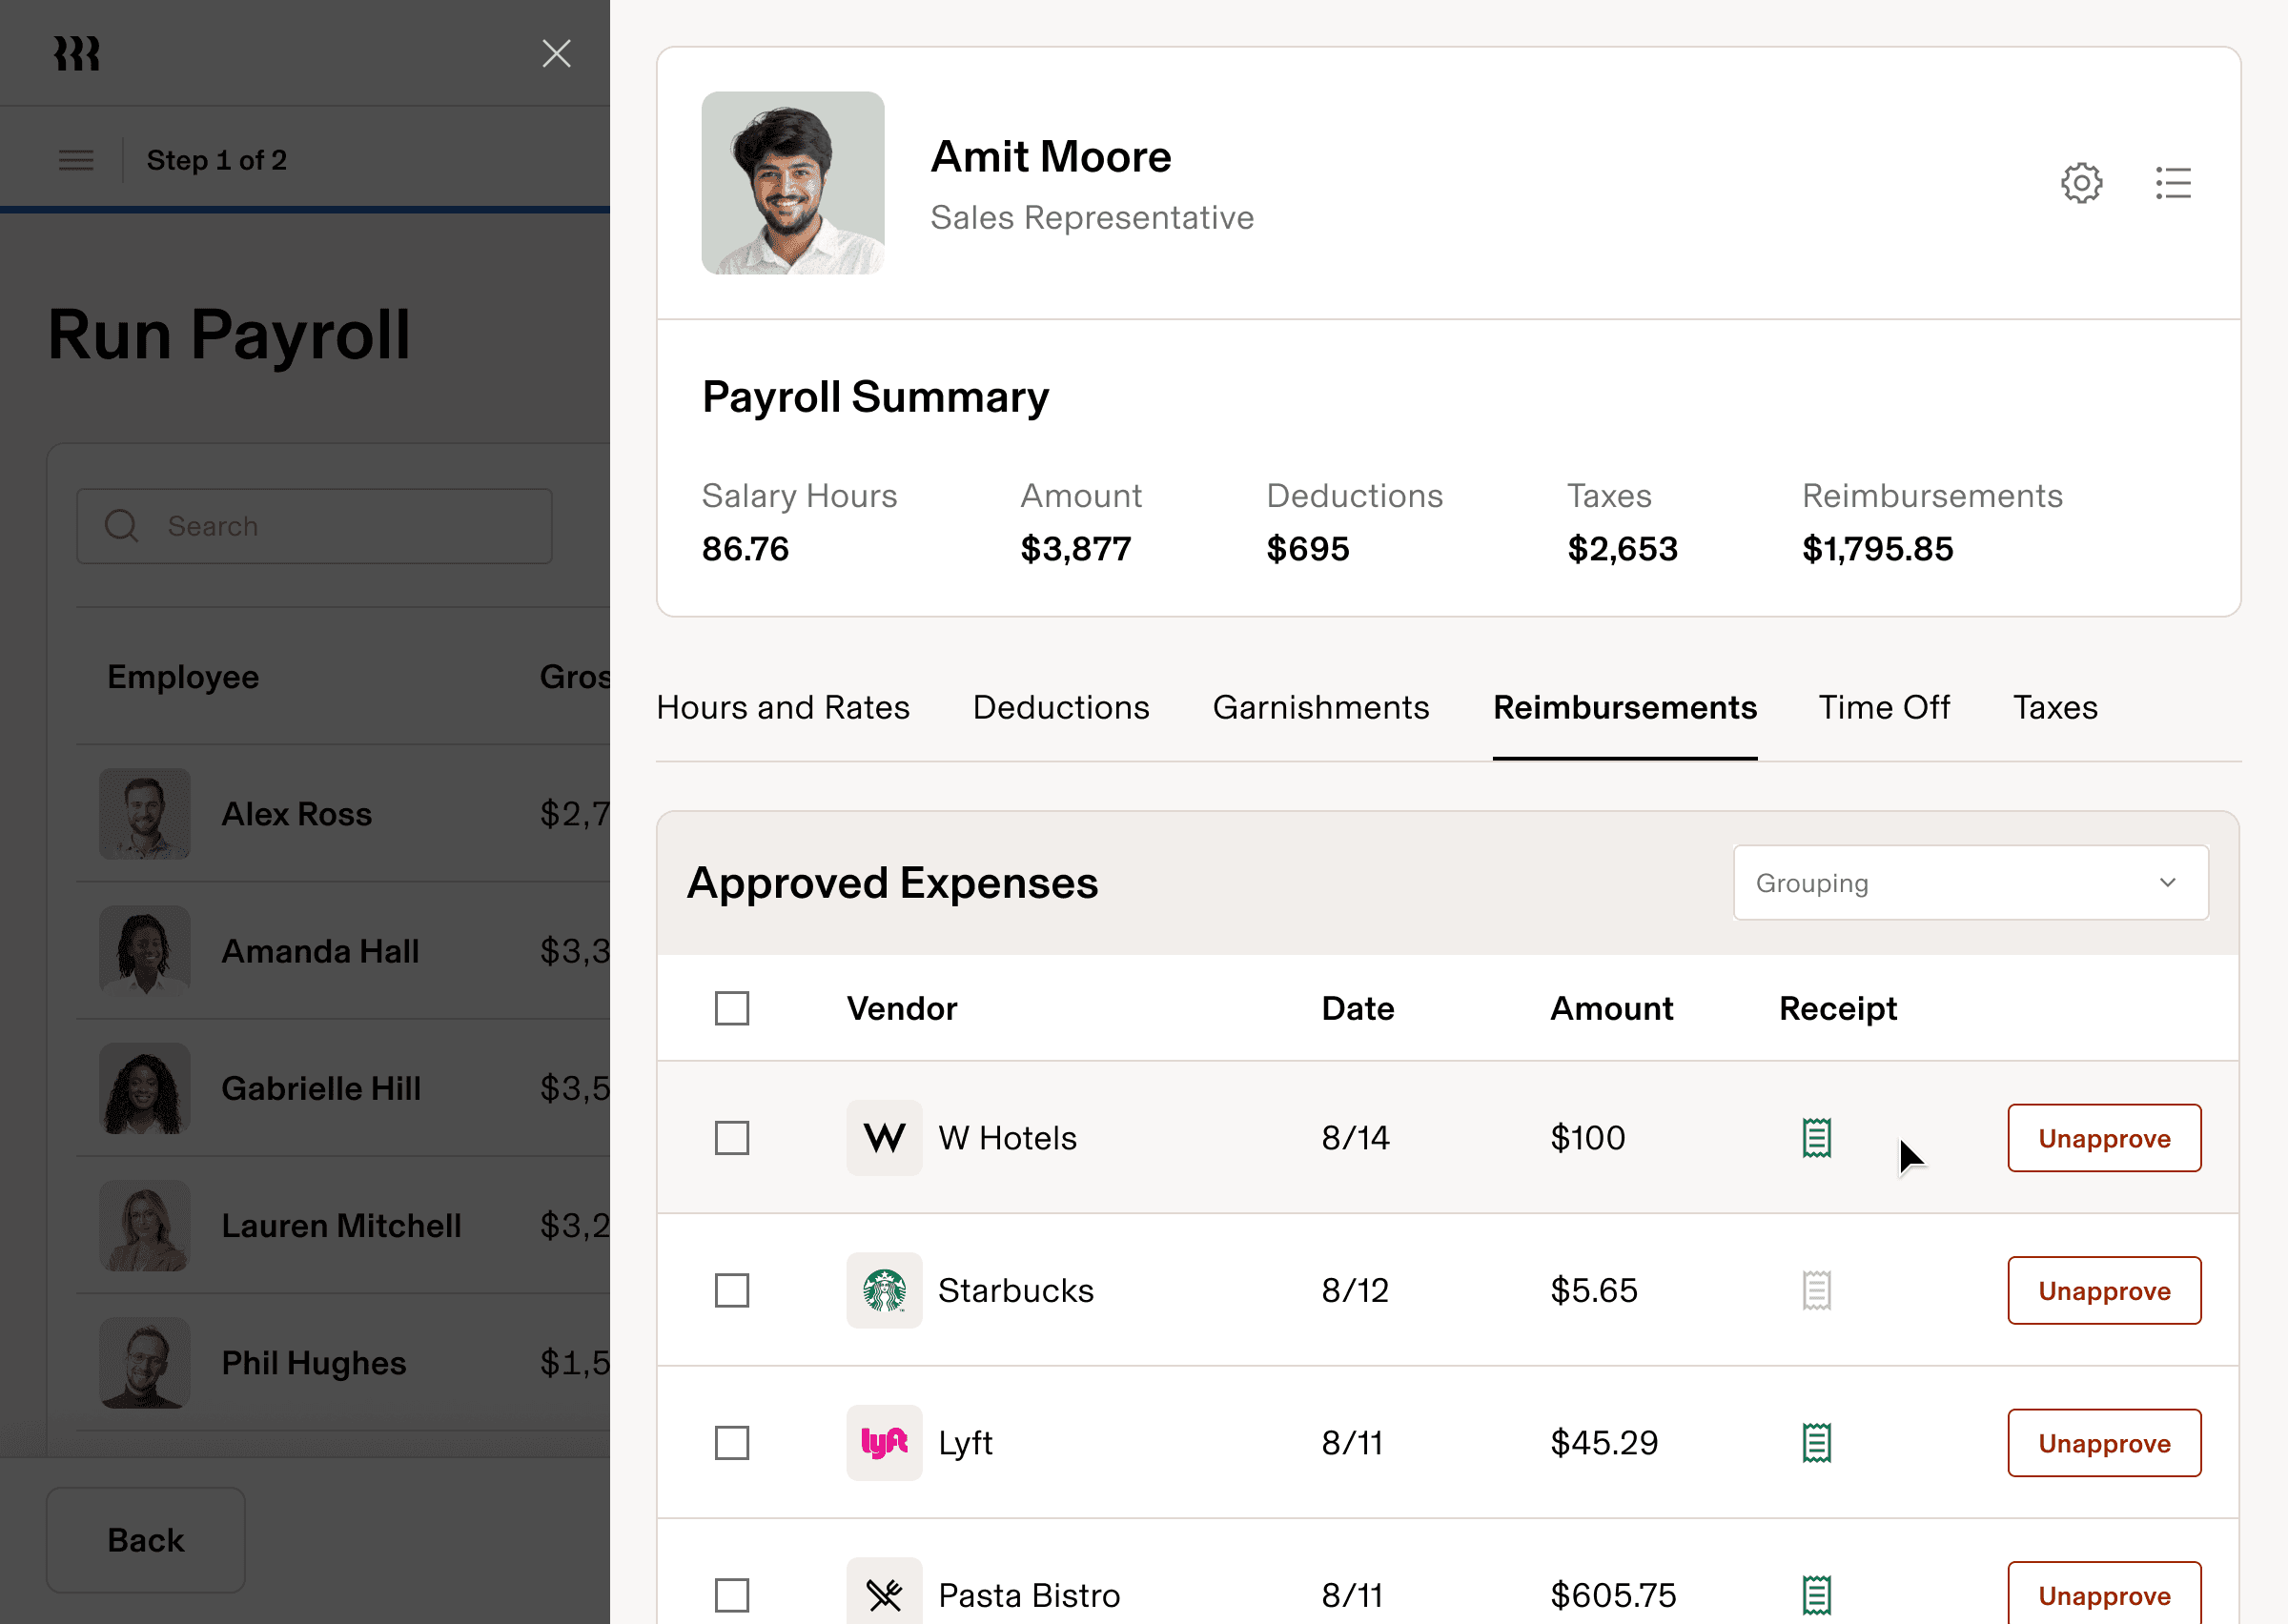Click the Step 1 of 2 label

[217, 160]
